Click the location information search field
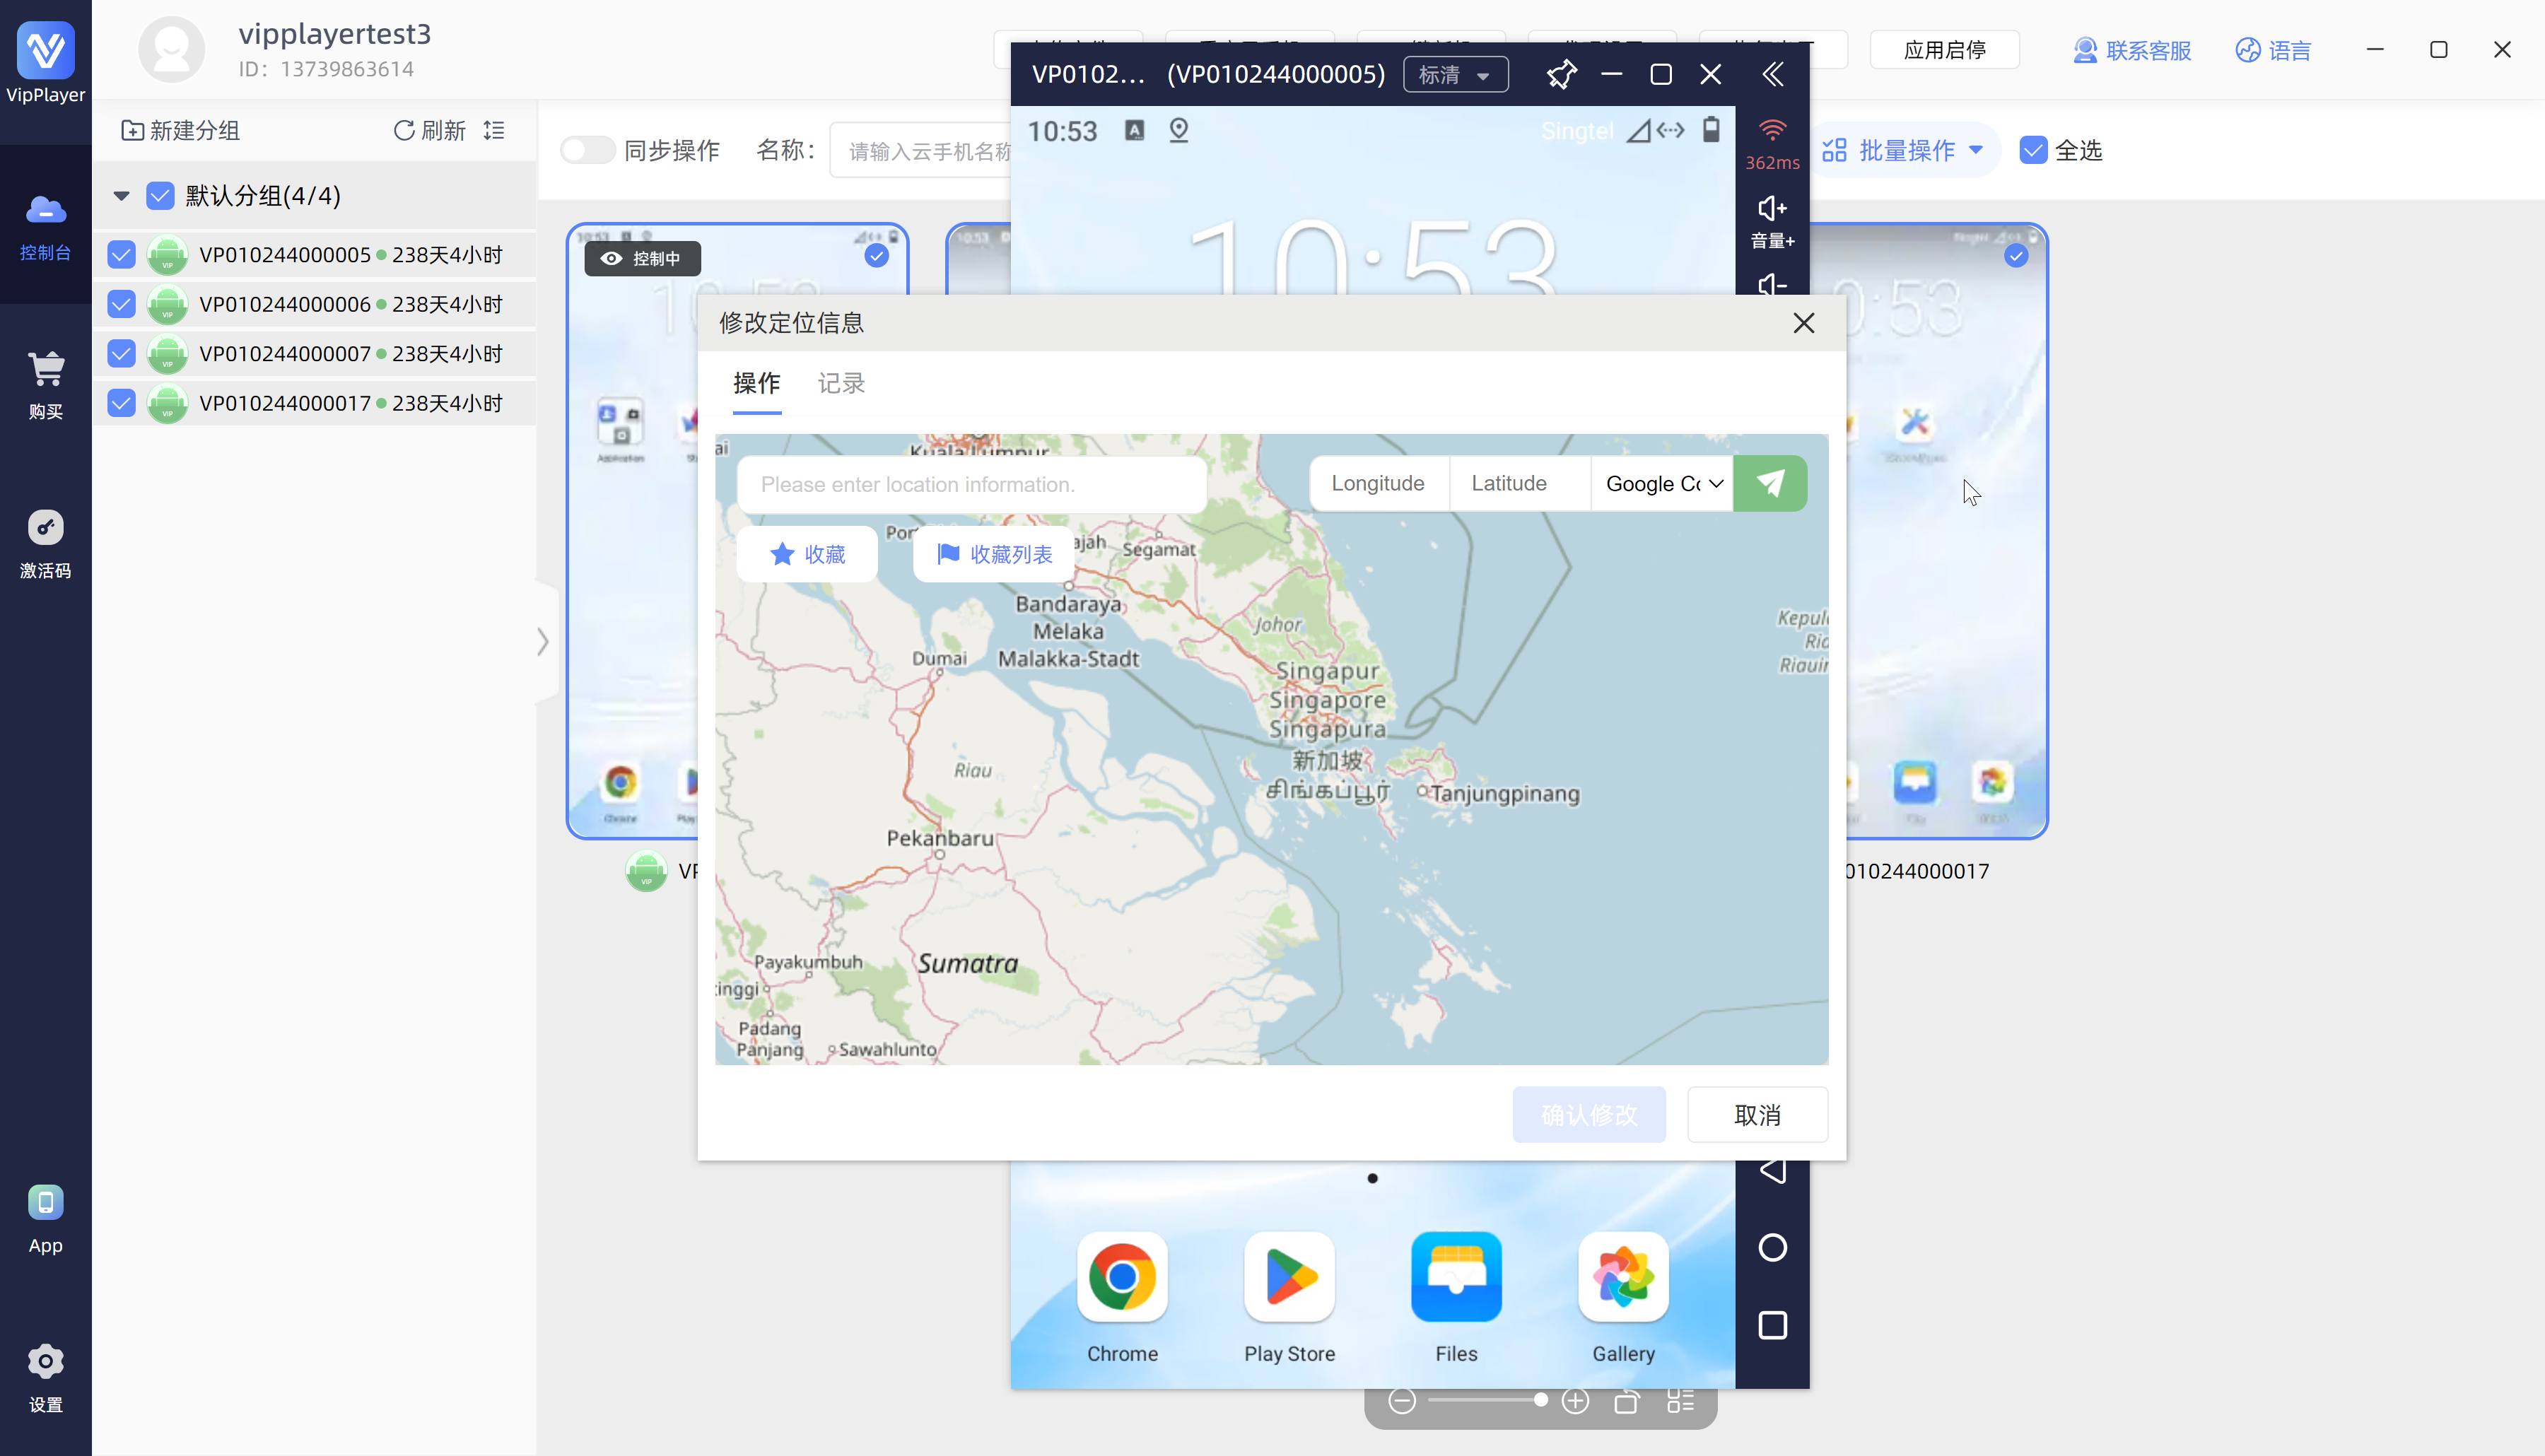The height and width of the screenshot is (1456, 2545). pyautogui.click(x=971, y=484)
